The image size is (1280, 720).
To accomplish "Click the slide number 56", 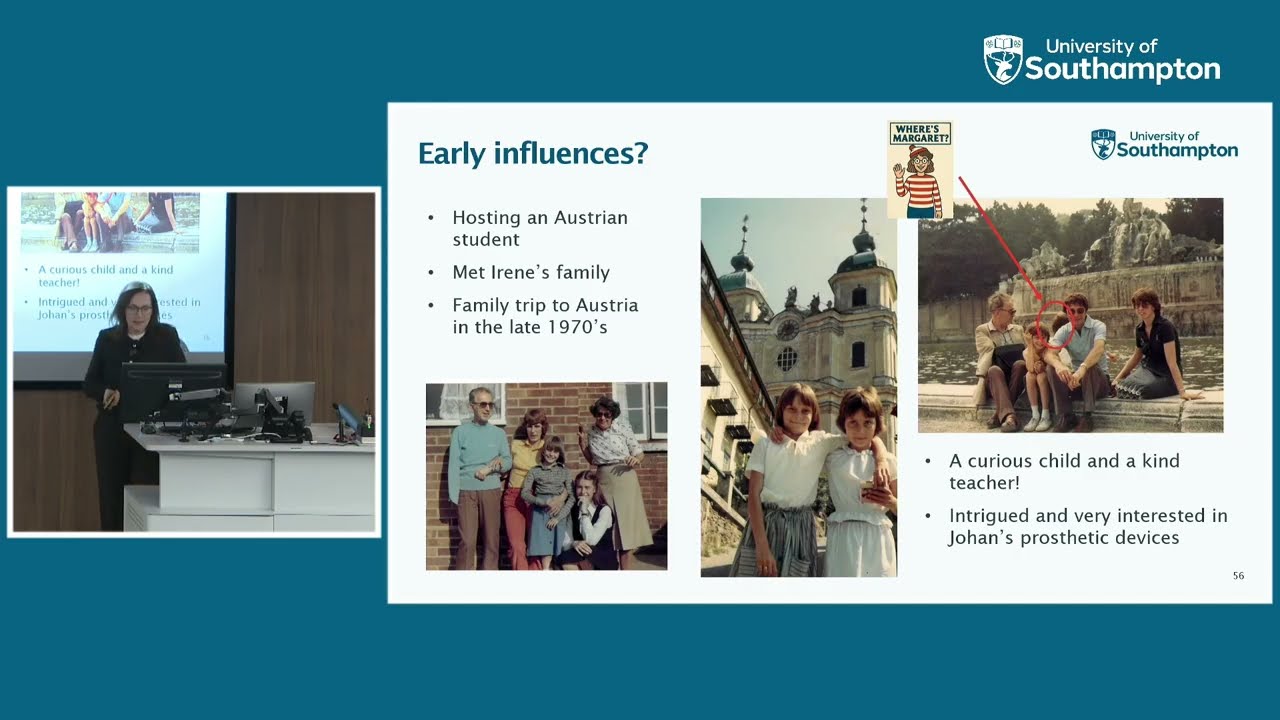I will pyautogui.click(x=1238, y=576).
